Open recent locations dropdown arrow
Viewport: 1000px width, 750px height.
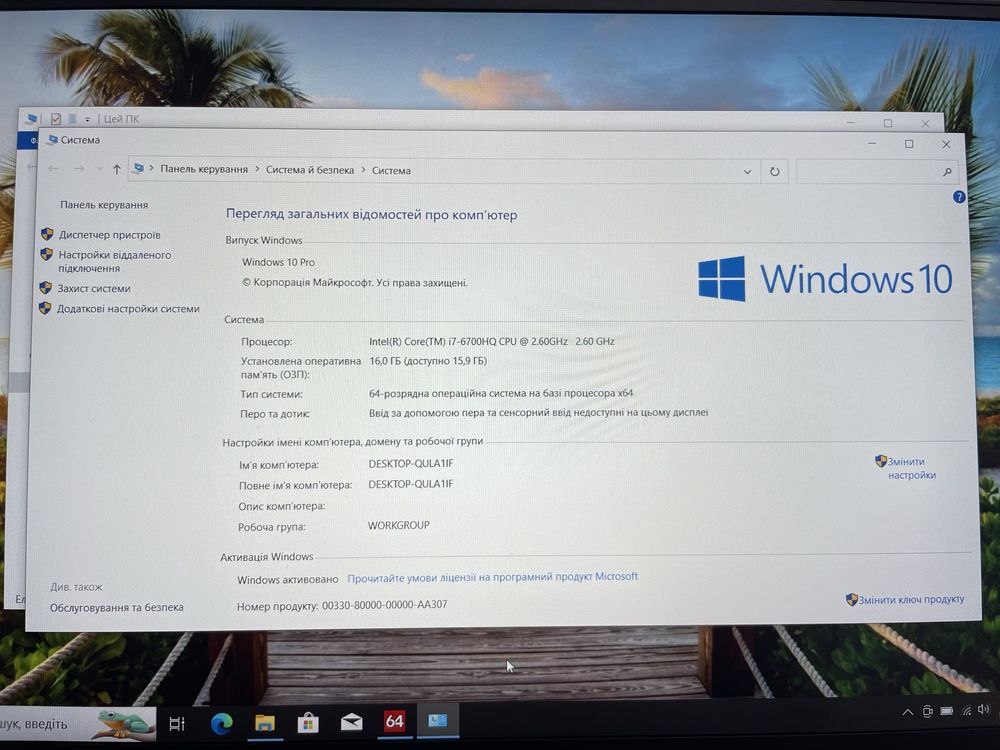click(99, 169)
